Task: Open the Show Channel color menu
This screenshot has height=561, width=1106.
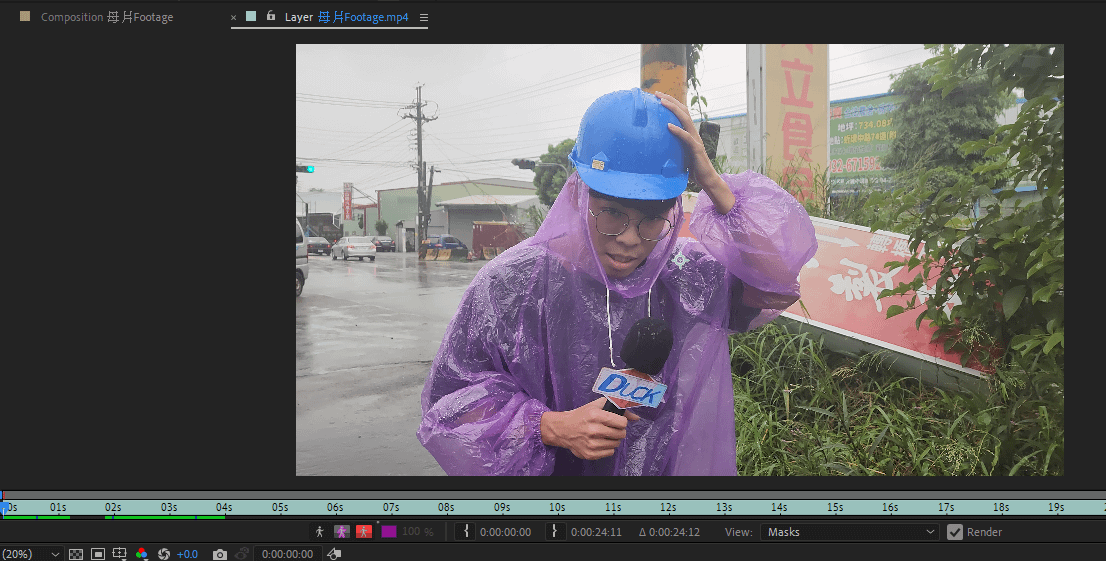Action: click(x=142, y=554)
